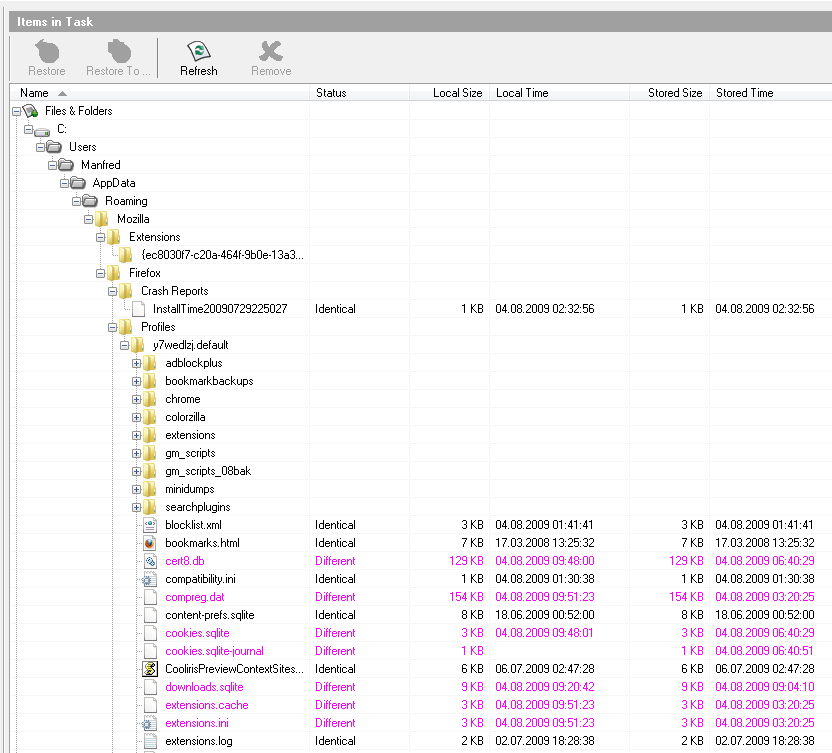Image resolution: width=832 pixels, height=753 pixels.
Task: Expand the searchplugins folder
Action: (136, 507)
